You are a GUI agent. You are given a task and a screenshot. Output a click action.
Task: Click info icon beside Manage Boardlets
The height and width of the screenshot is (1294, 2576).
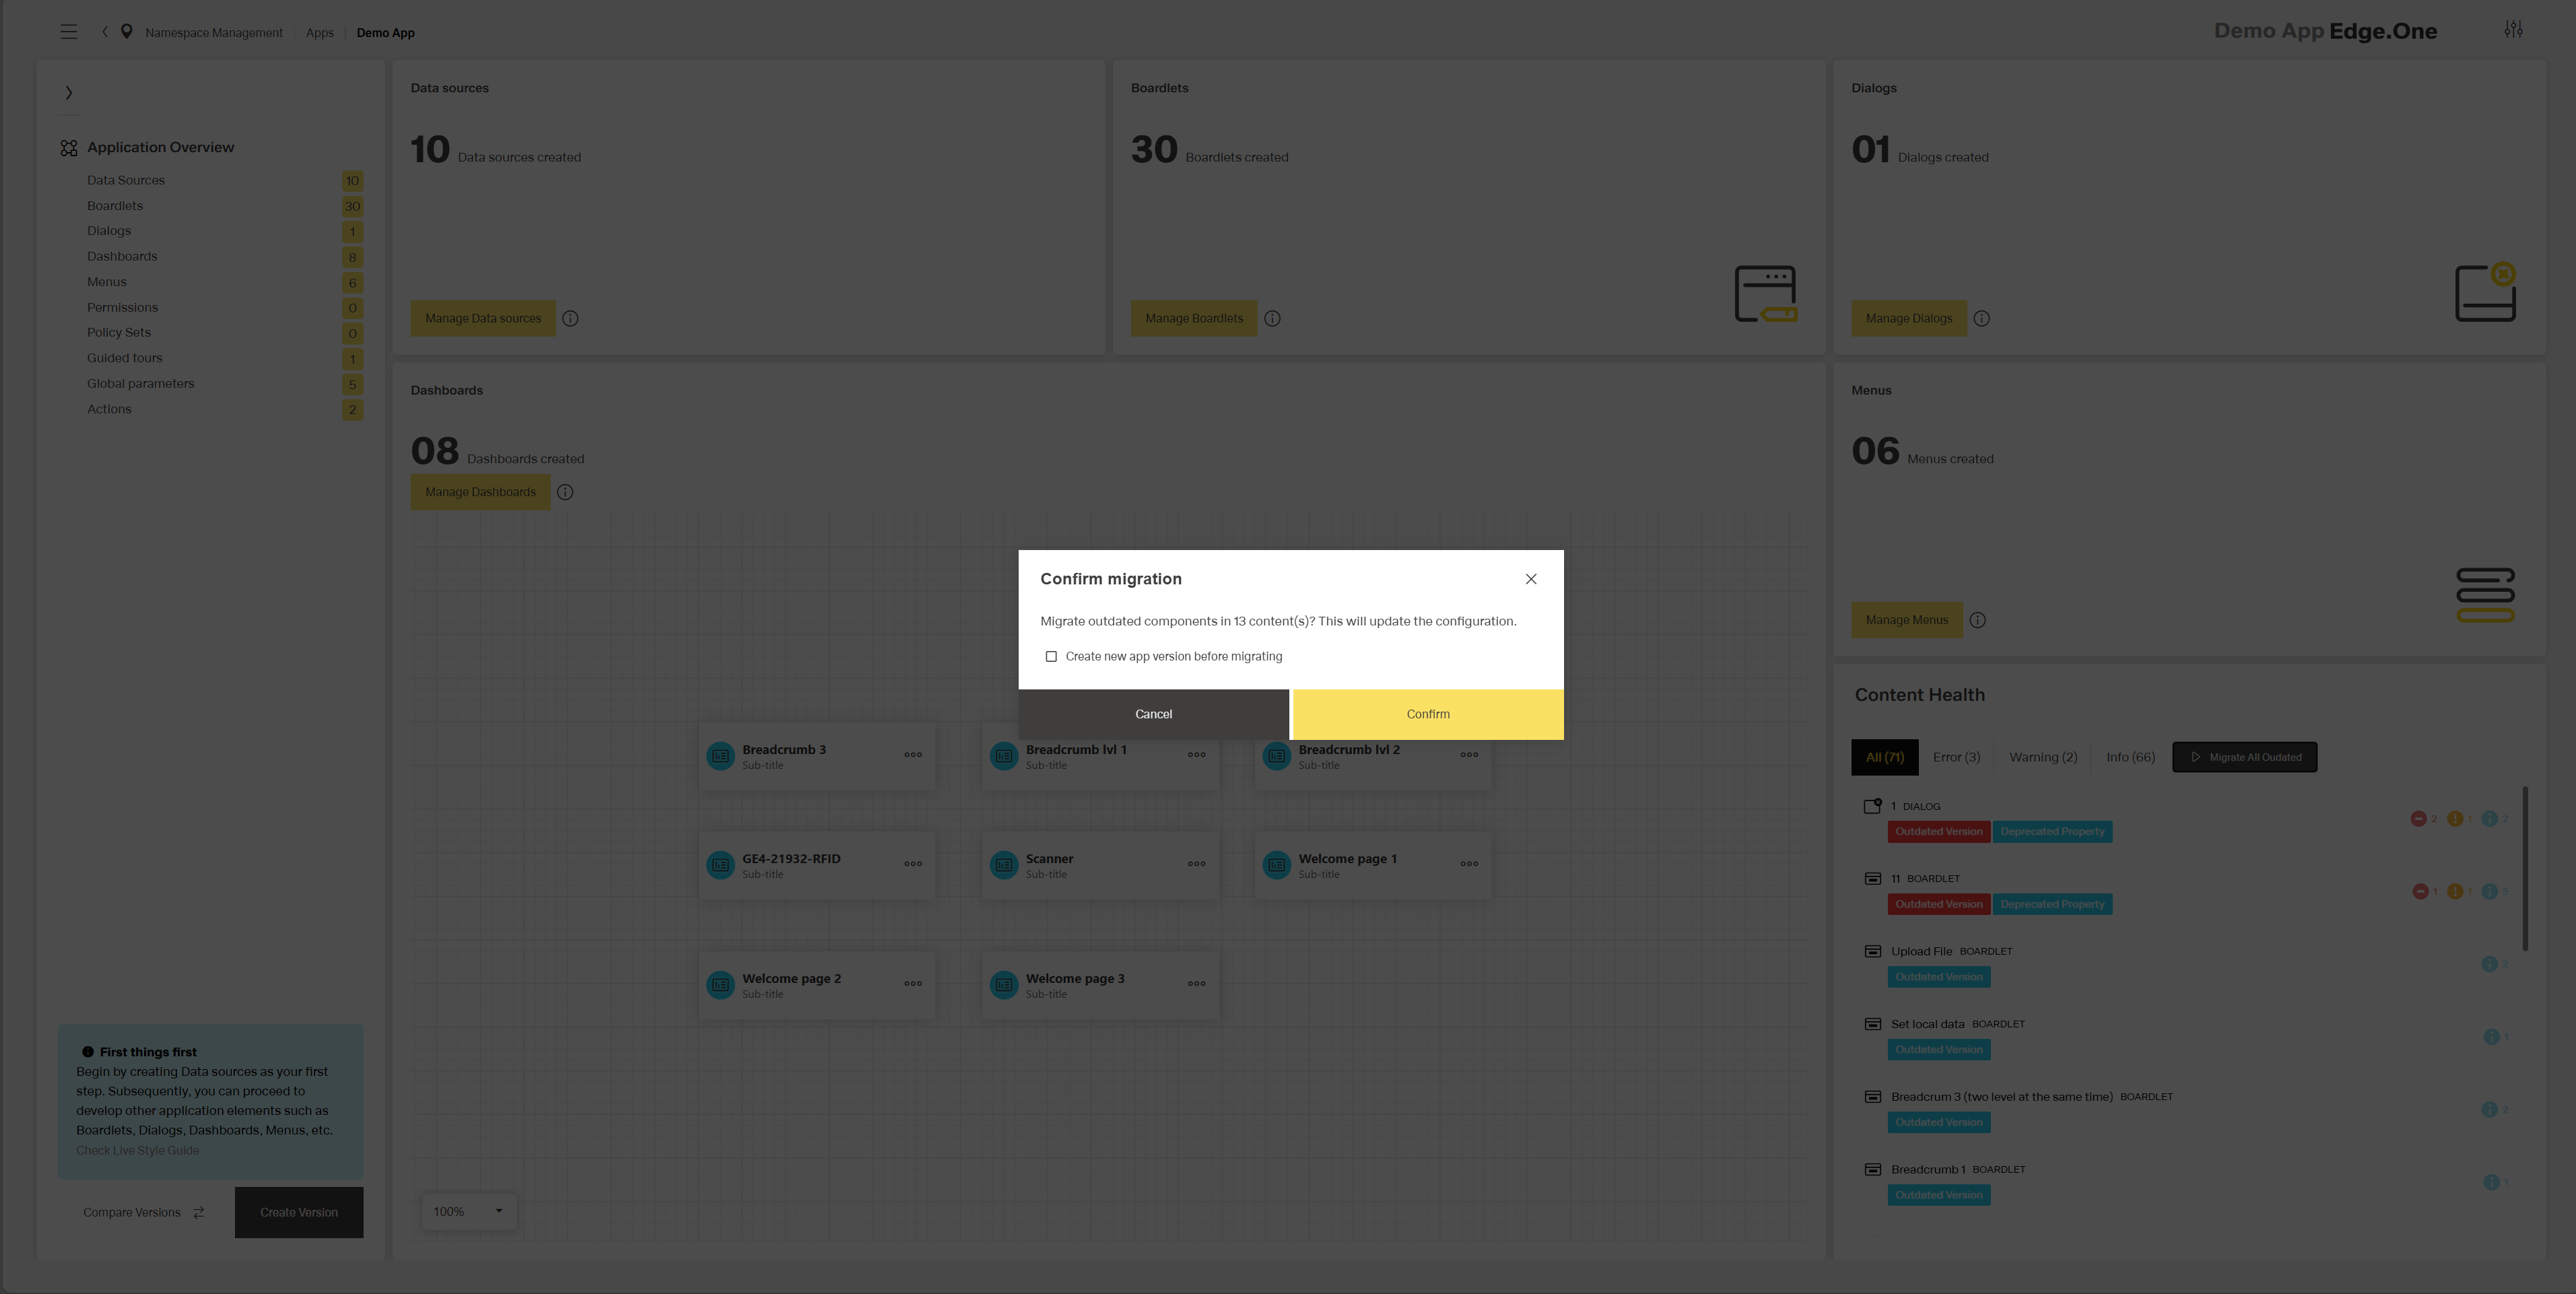[x=1272, y=319]
